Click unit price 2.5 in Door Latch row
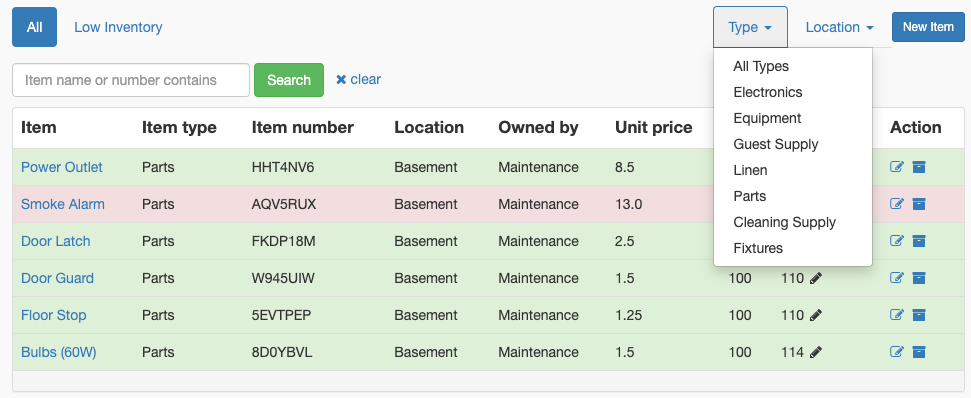 pos(624,241)
